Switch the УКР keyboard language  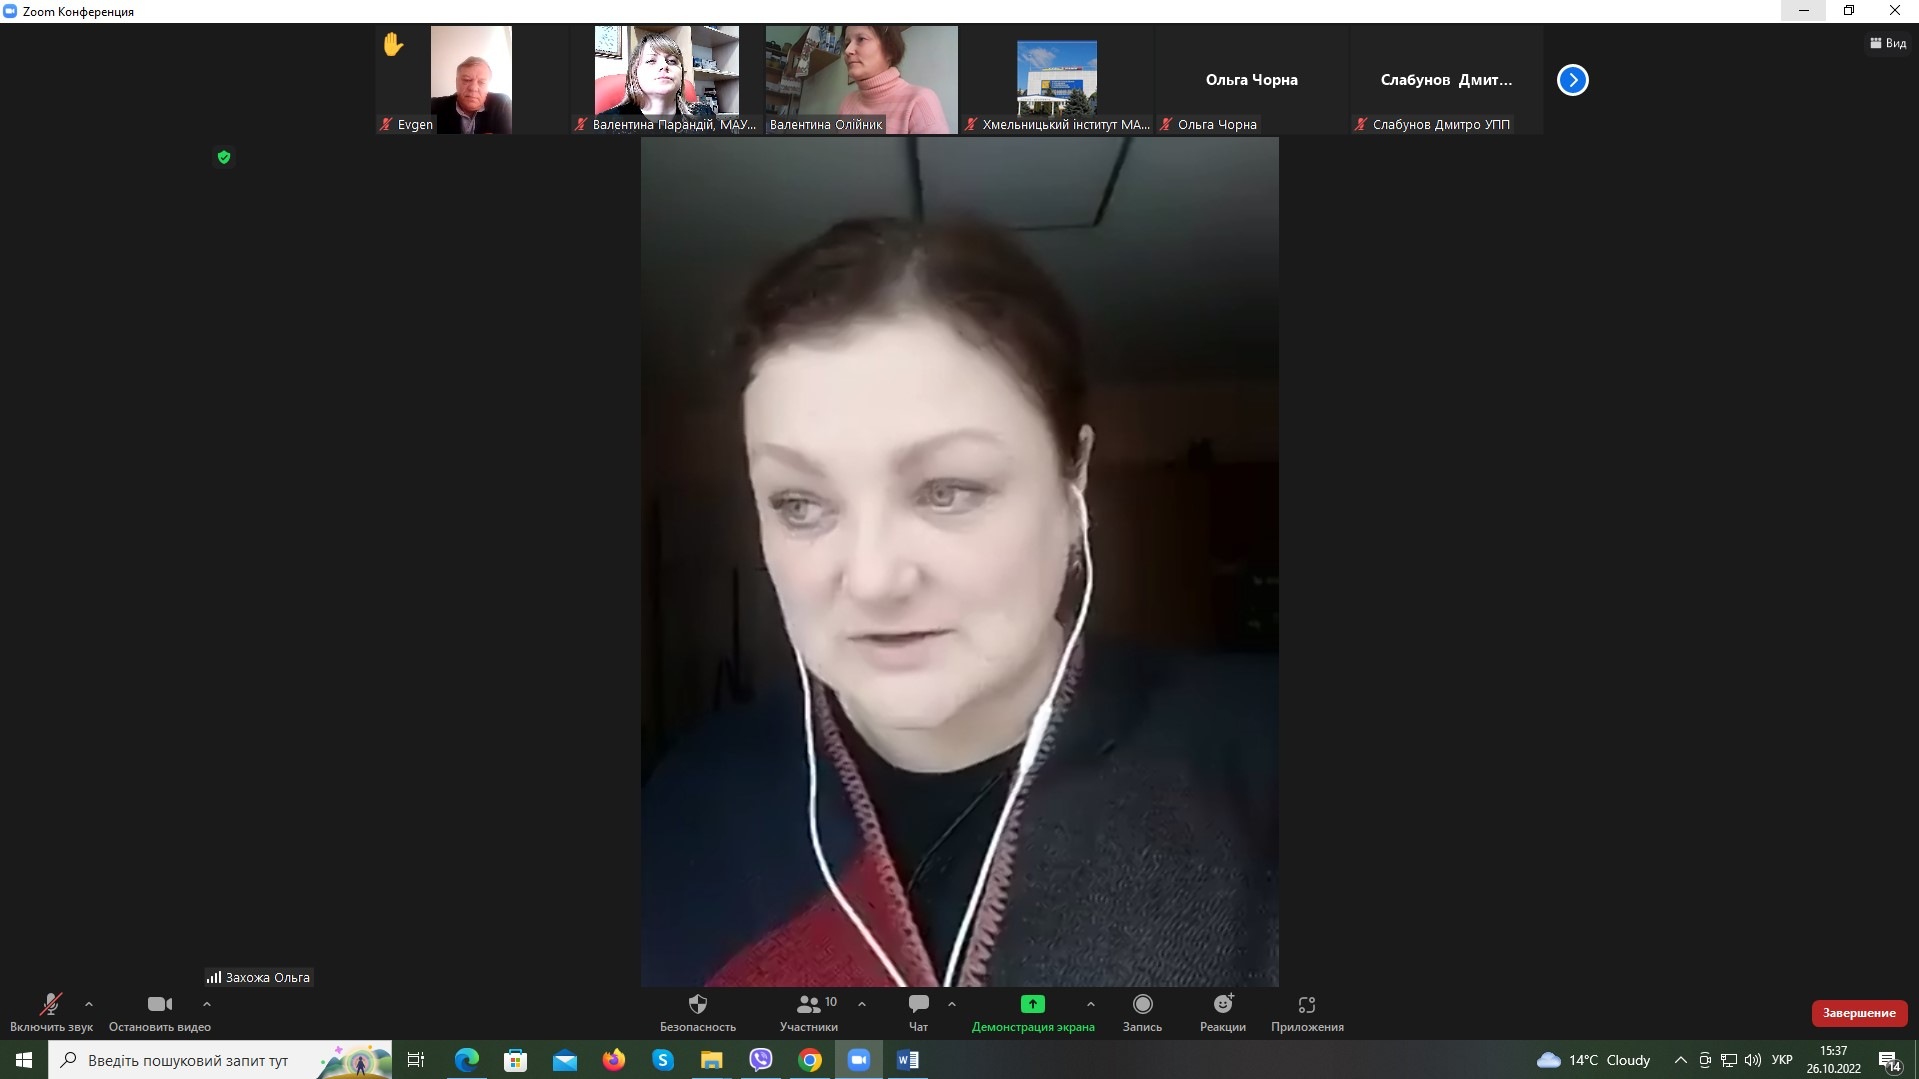pos(1782,1060)
